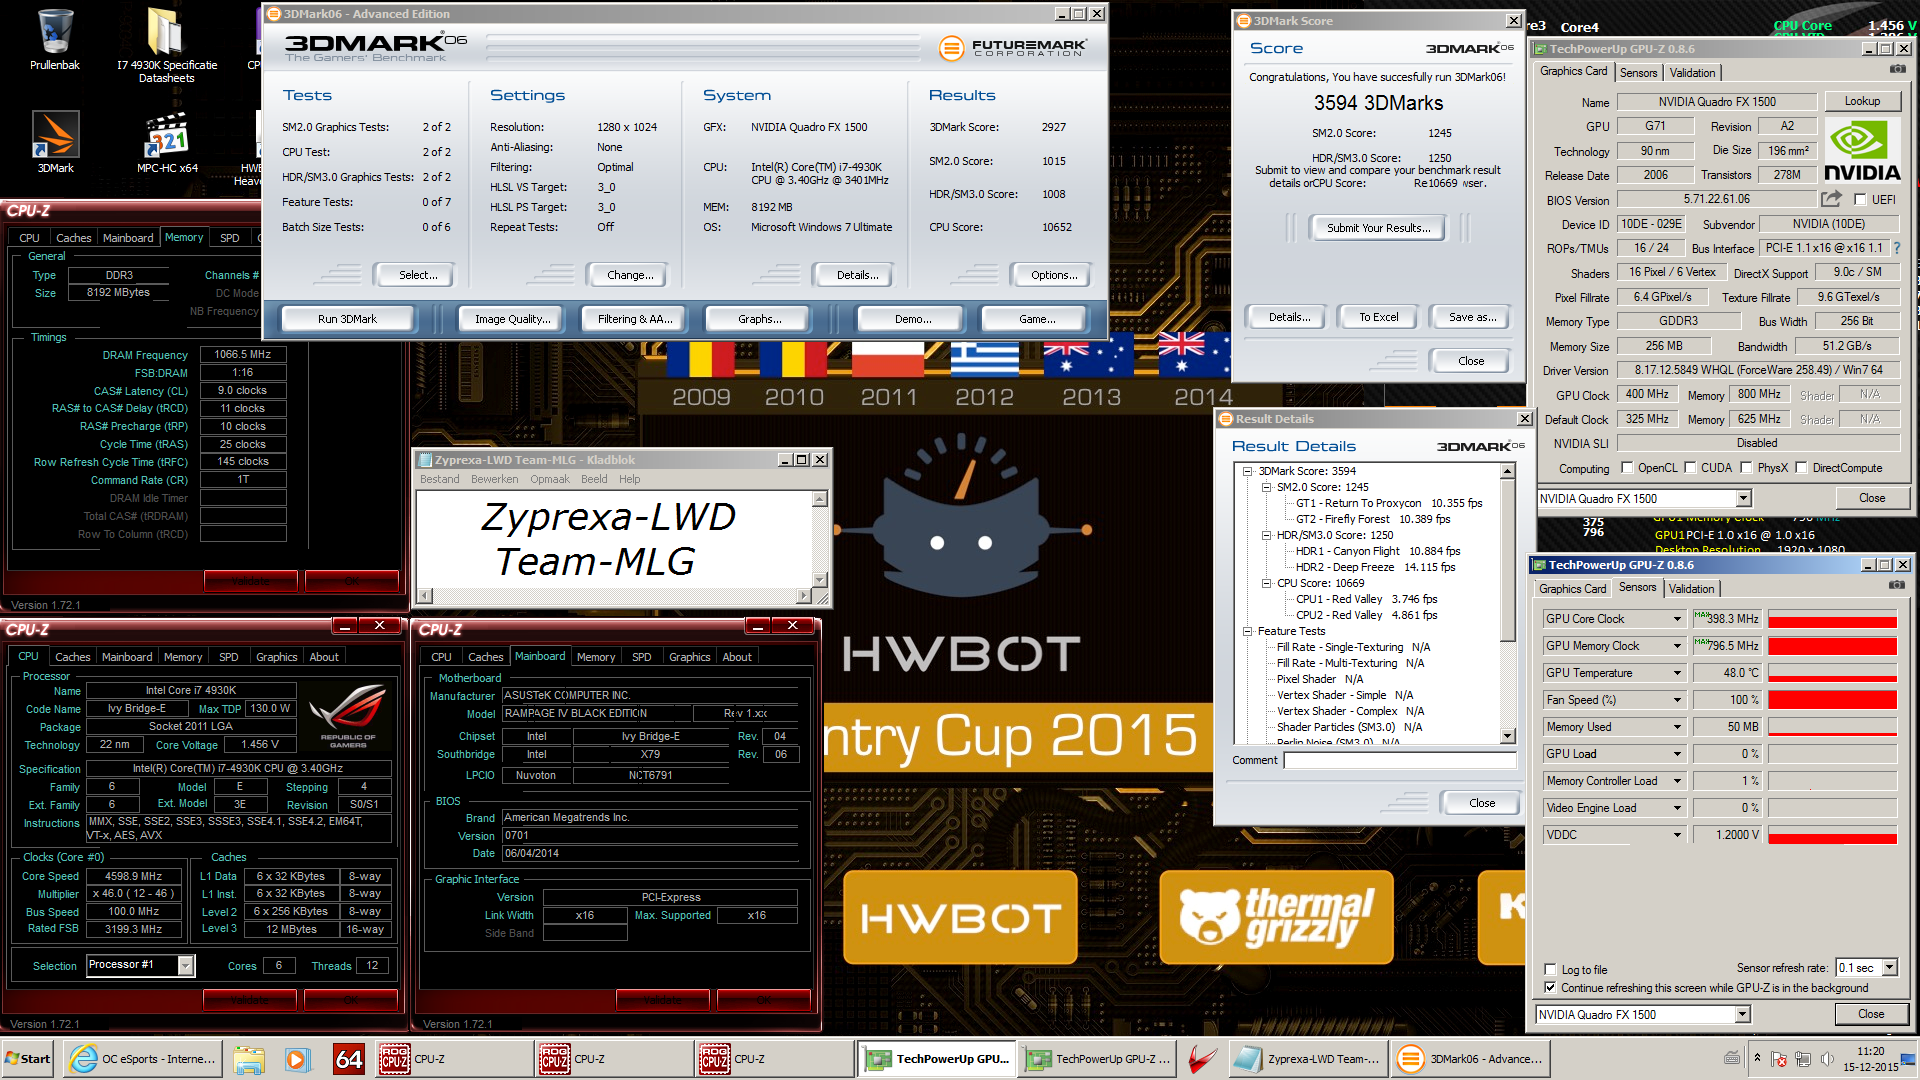Screen dimensions: 1920x1080
Task: Collapse the 3DMark Score tree node
Action: pos(1247,471)
